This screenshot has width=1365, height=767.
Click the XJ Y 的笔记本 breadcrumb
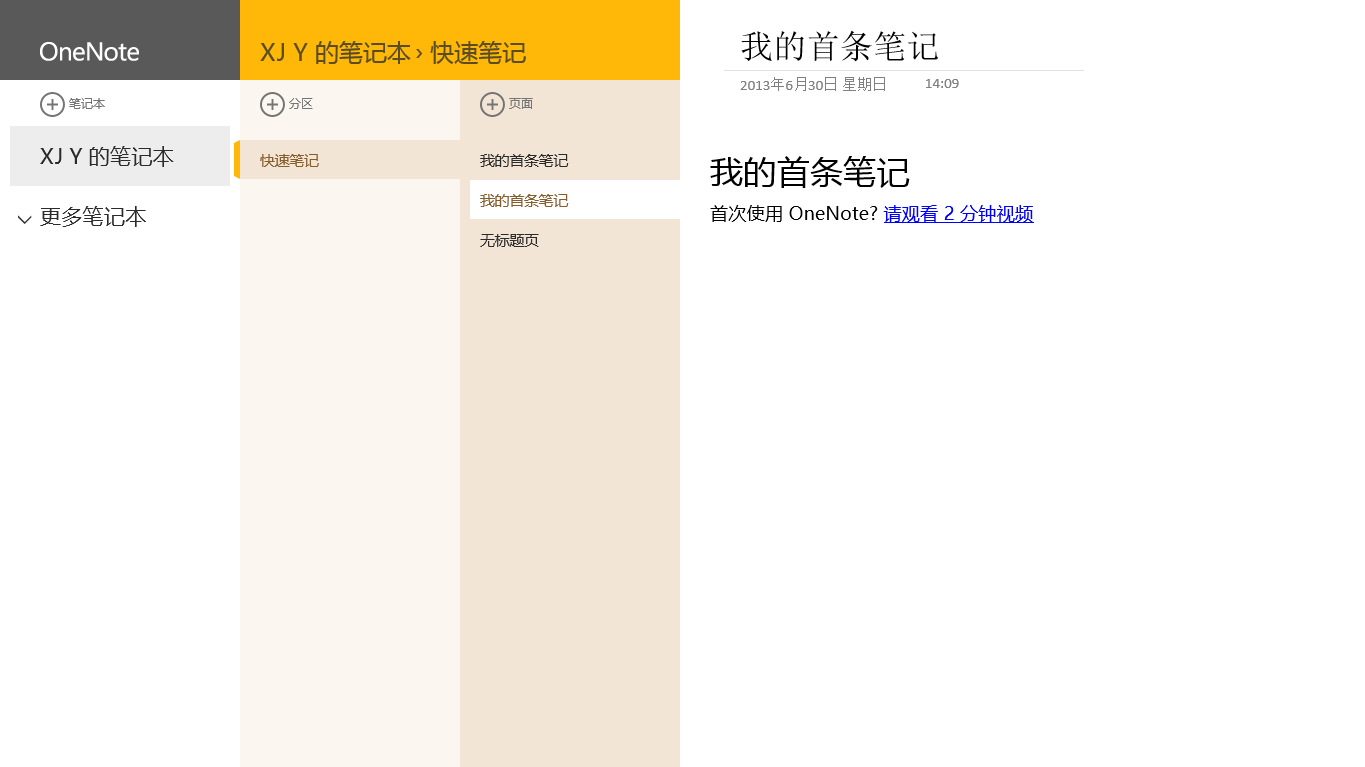click(x=335, y=53)
